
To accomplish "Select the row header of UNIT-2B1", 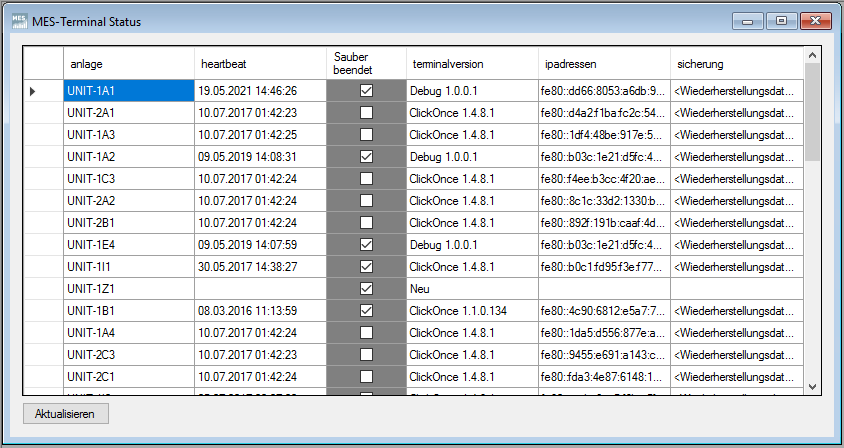I will (43, 223).
